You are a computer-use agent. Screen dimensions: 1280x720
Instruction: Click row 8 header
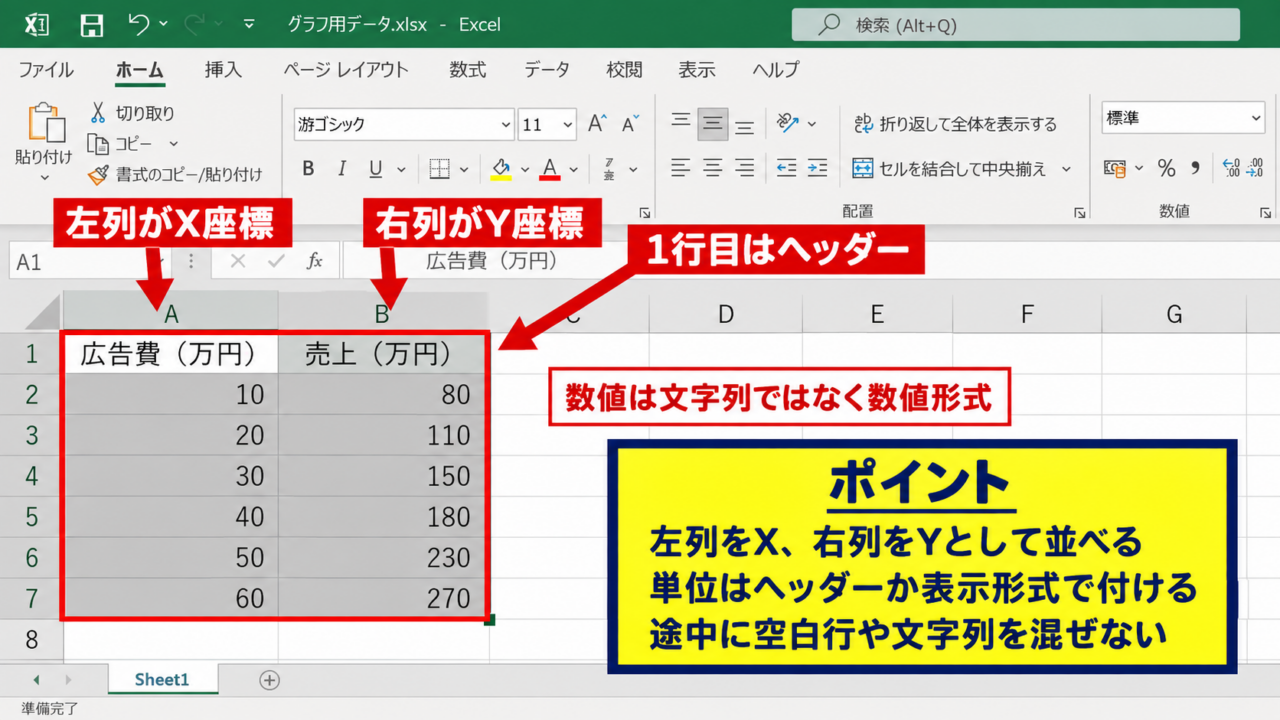31,639
